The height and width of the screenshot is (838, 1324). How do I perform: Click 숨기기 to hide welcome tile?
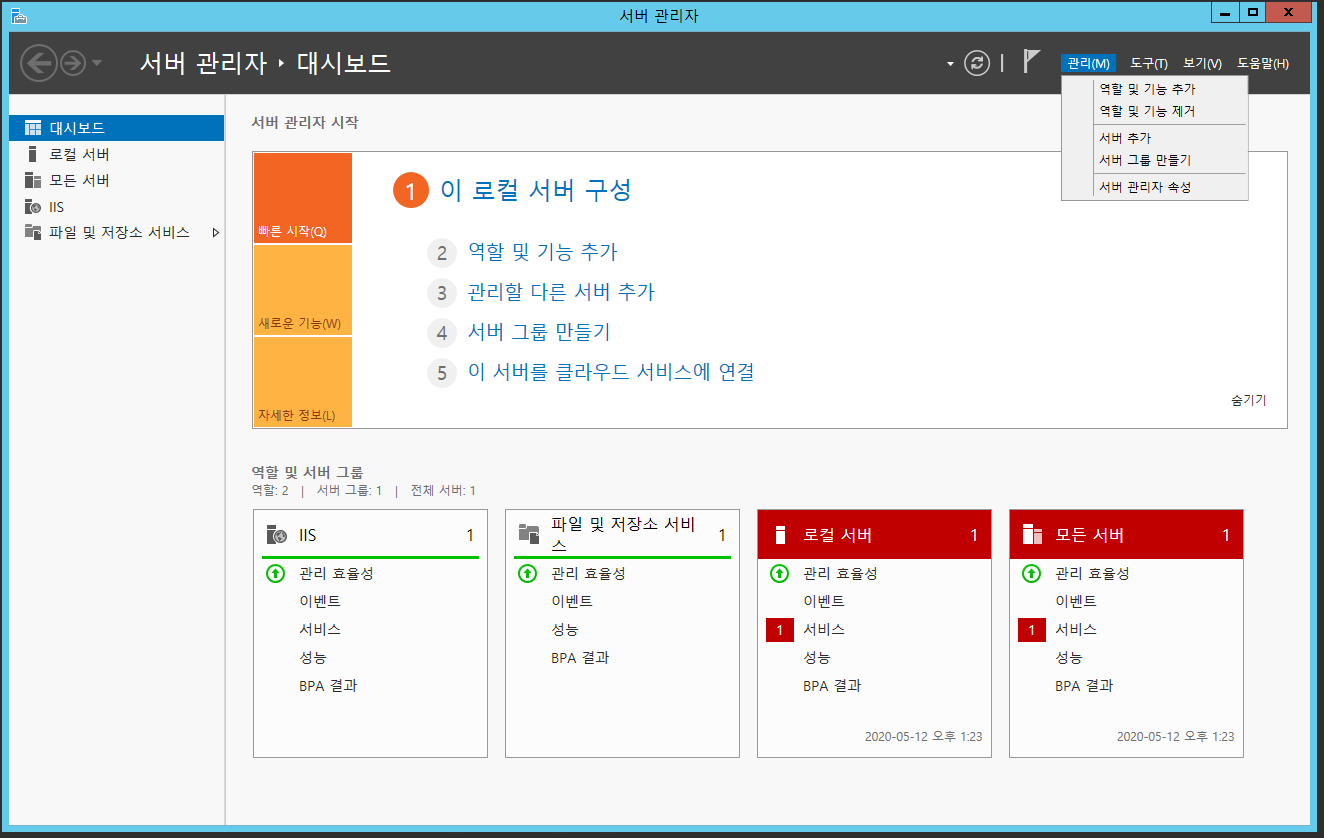[1249, 400]
